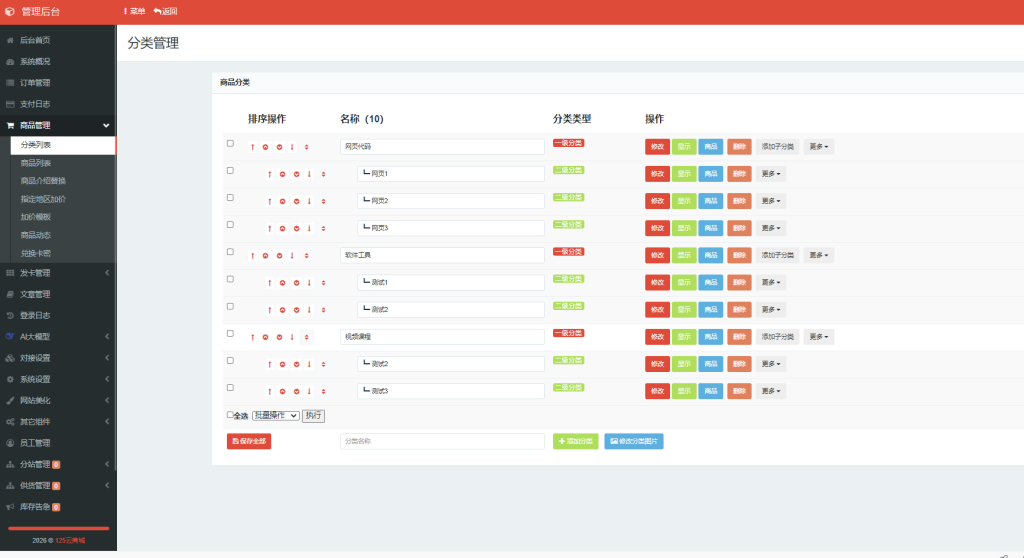
Task: Click the move-down arrow for 软件工具 row
Action: pyautogui.click(x=292, y=256)
